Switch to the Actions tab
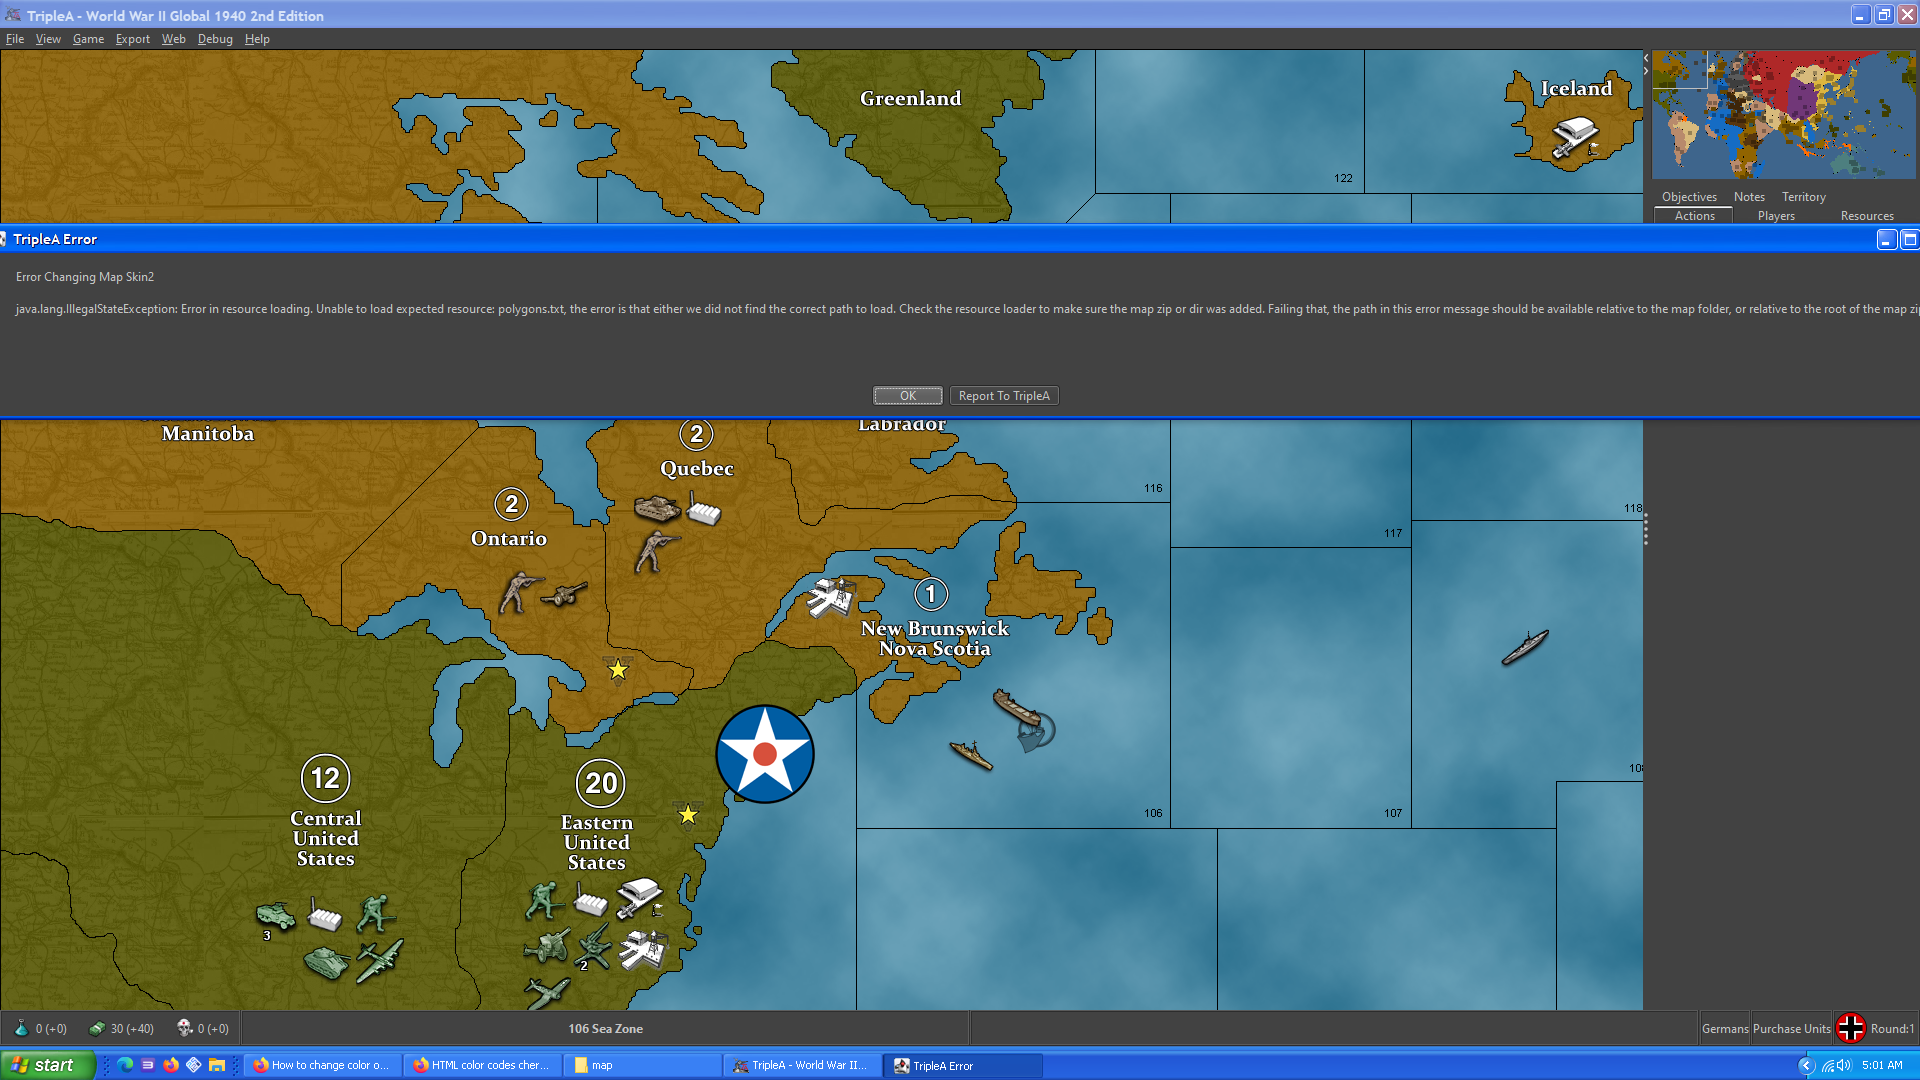The image size is (1920, 1080). (x=1694, y=216)
